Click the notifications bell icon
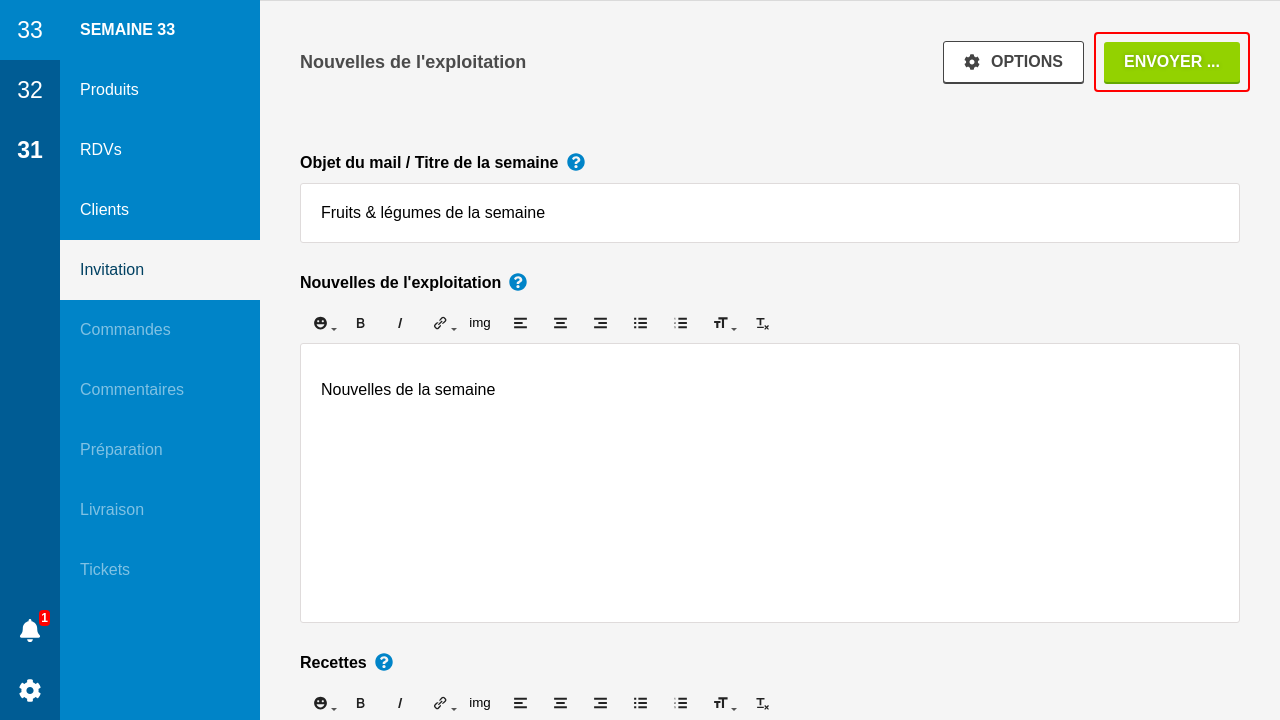The image size is (1280, 720). [30, 630]
